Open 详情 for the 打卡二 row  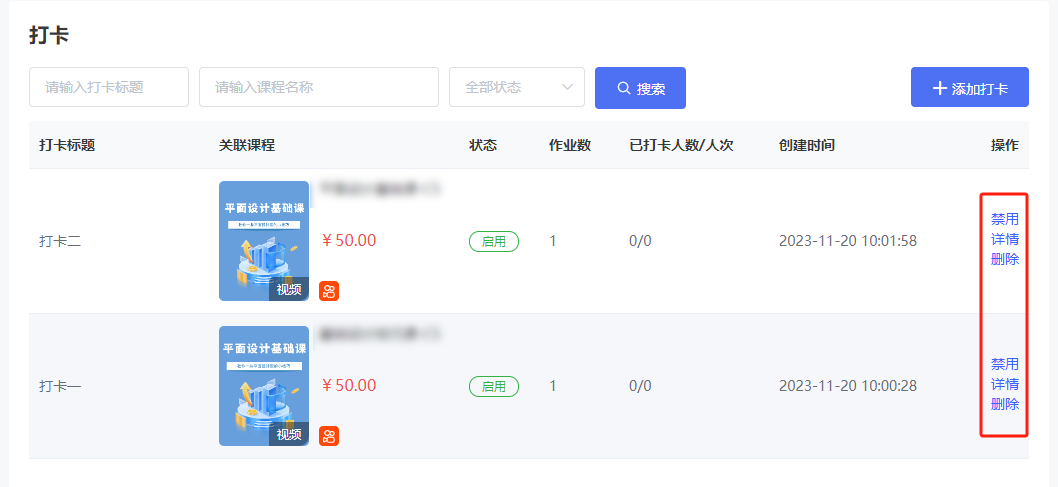[1005, 240]
